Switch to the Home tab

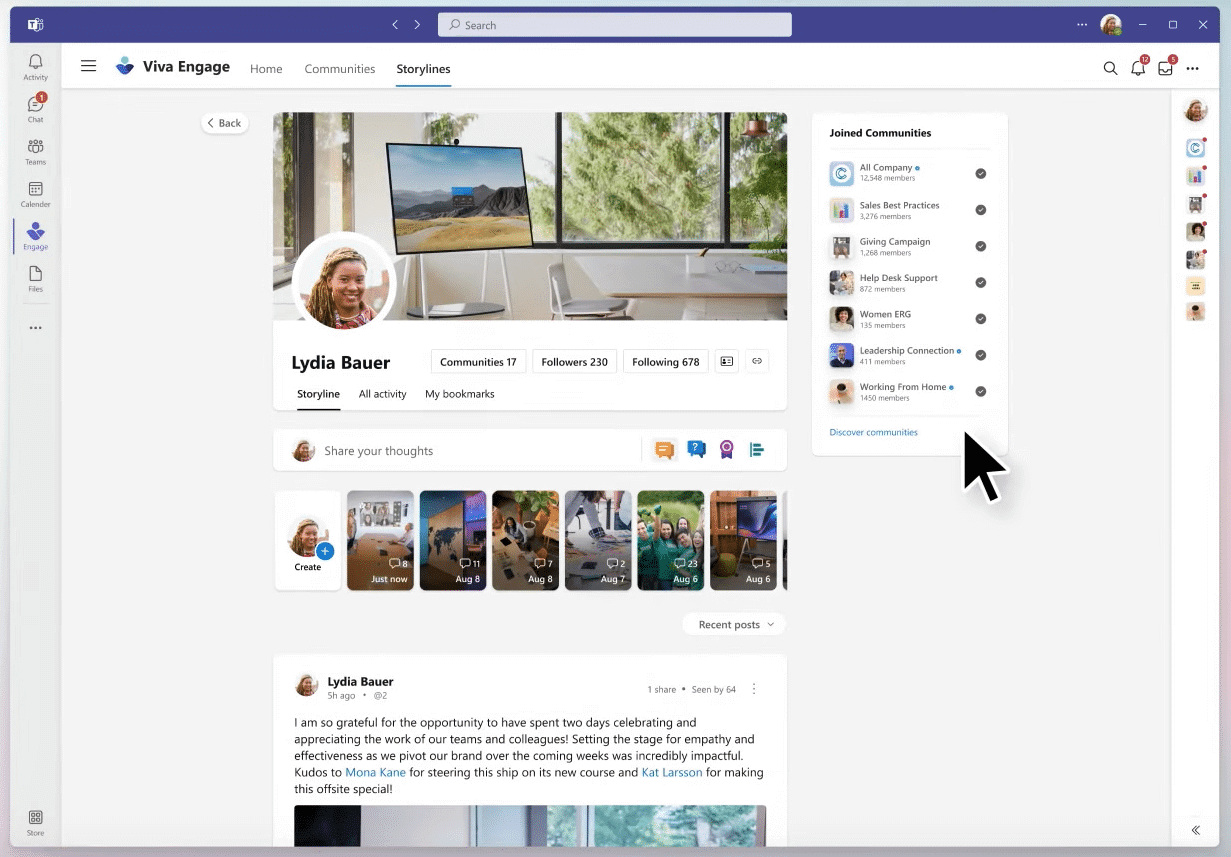pos(266,69)
